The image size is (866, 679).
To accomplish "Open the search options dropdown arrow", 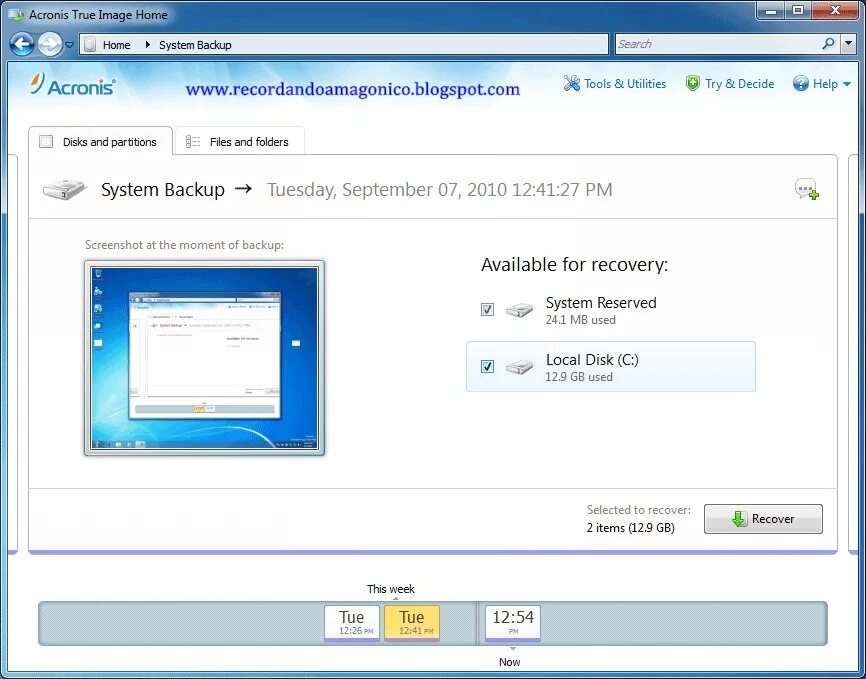I will pyautogui.click(x=849, y=44).
